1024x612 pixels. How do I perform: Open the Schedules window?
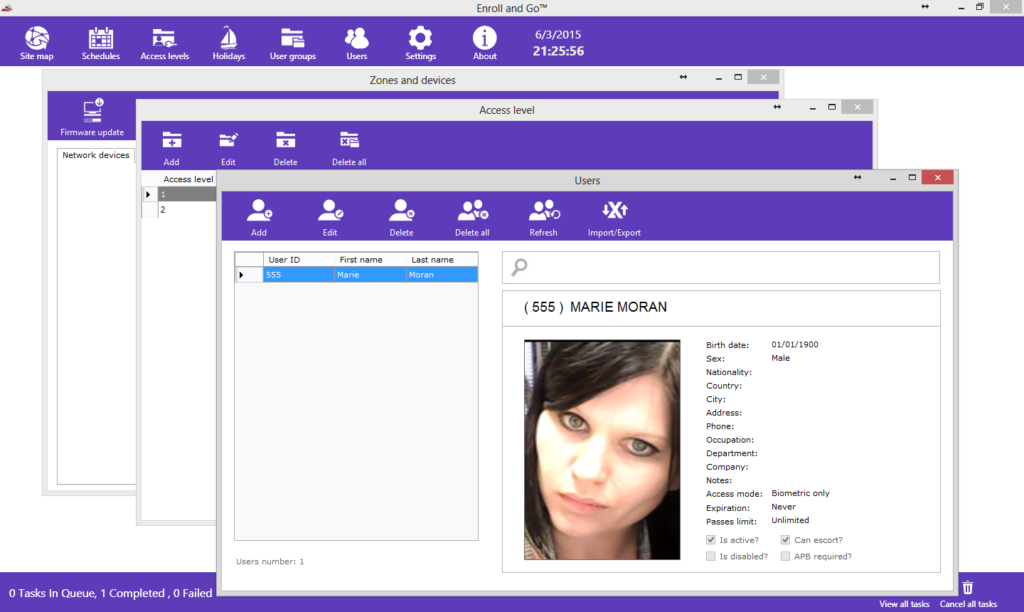[x=100, y=41]
